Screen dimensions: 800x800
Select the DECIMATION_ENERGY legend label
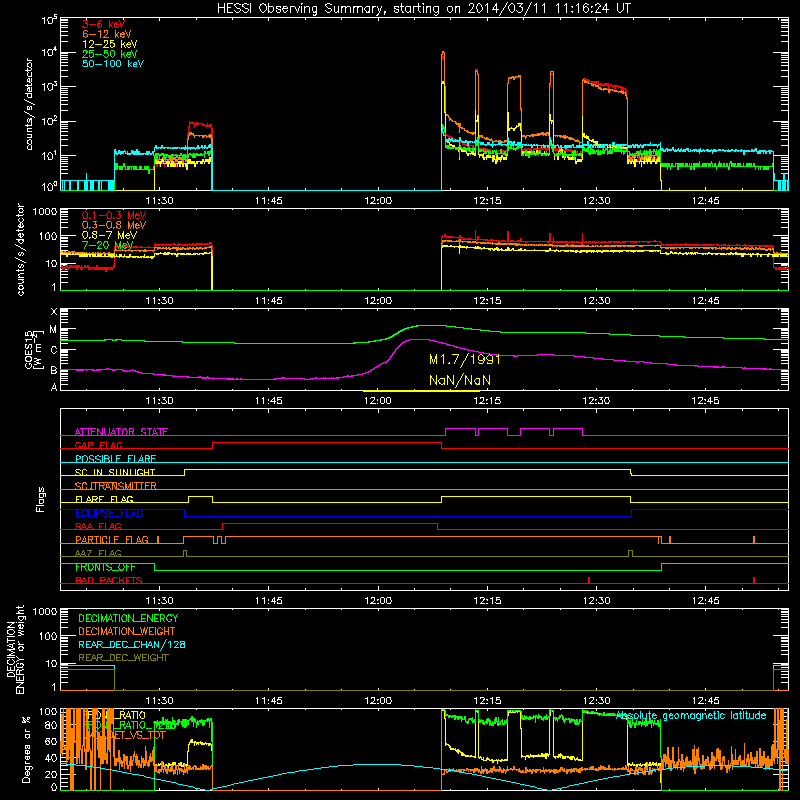[x=128, y=618]
